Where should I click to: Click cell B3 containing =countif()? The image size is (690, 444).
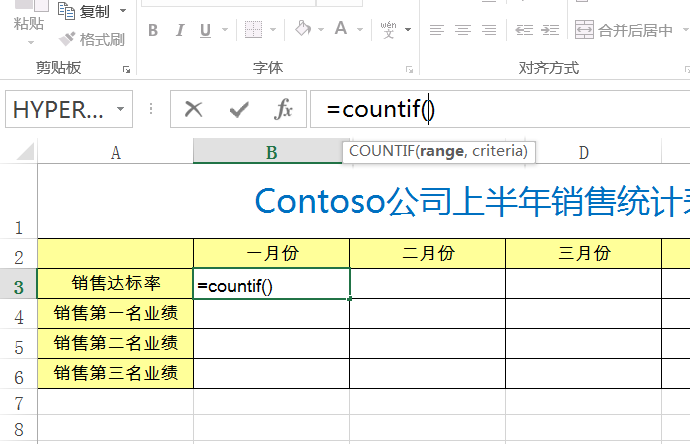[x=272, y=284]
